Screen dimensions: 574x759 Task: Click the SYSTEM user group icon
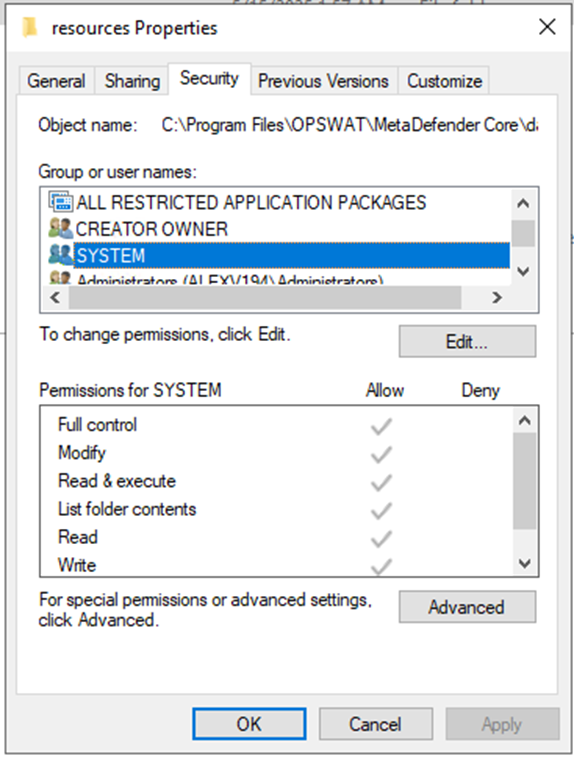(x=60, y=255)
